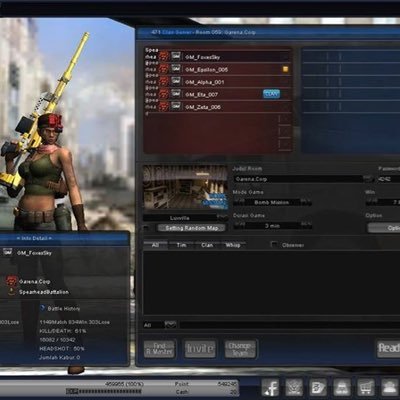400x400 pixels.
Task: Click red clan mark next to GM_Eta_007
Action: [164, 94]
